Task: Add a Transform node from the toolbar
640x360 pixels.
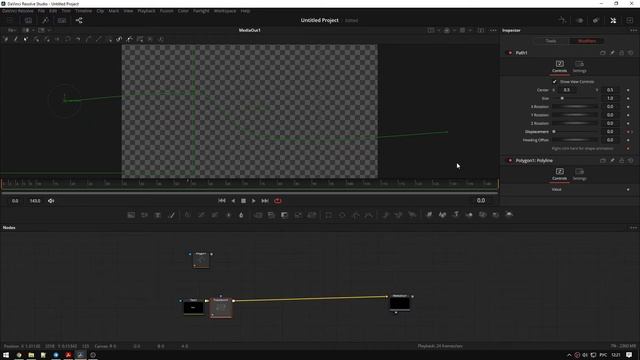Action: (312, 215)
